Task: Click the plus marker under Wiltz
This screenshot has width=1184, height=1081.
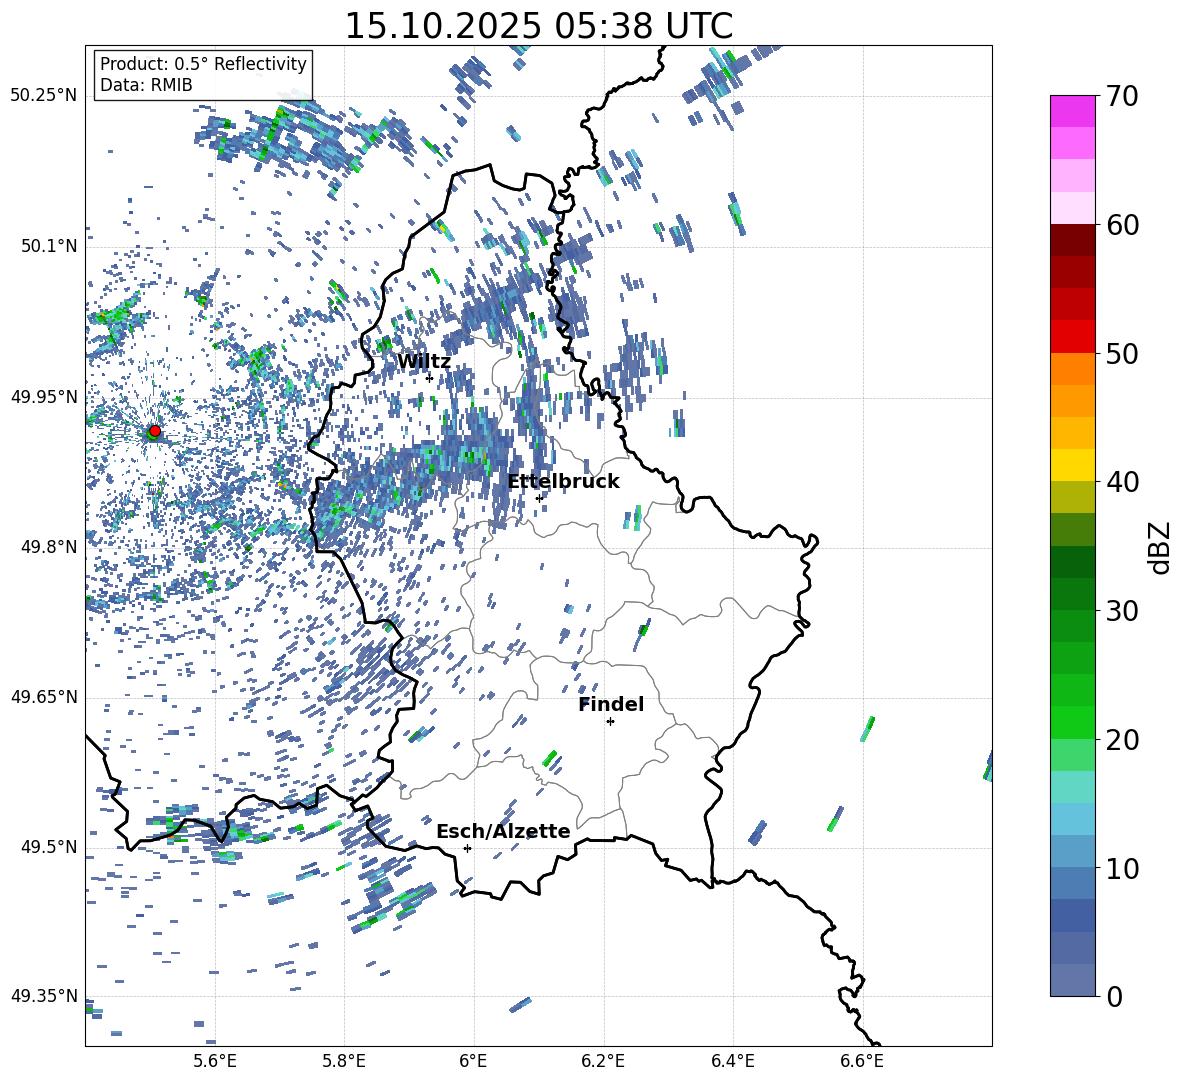Action: 429,378
